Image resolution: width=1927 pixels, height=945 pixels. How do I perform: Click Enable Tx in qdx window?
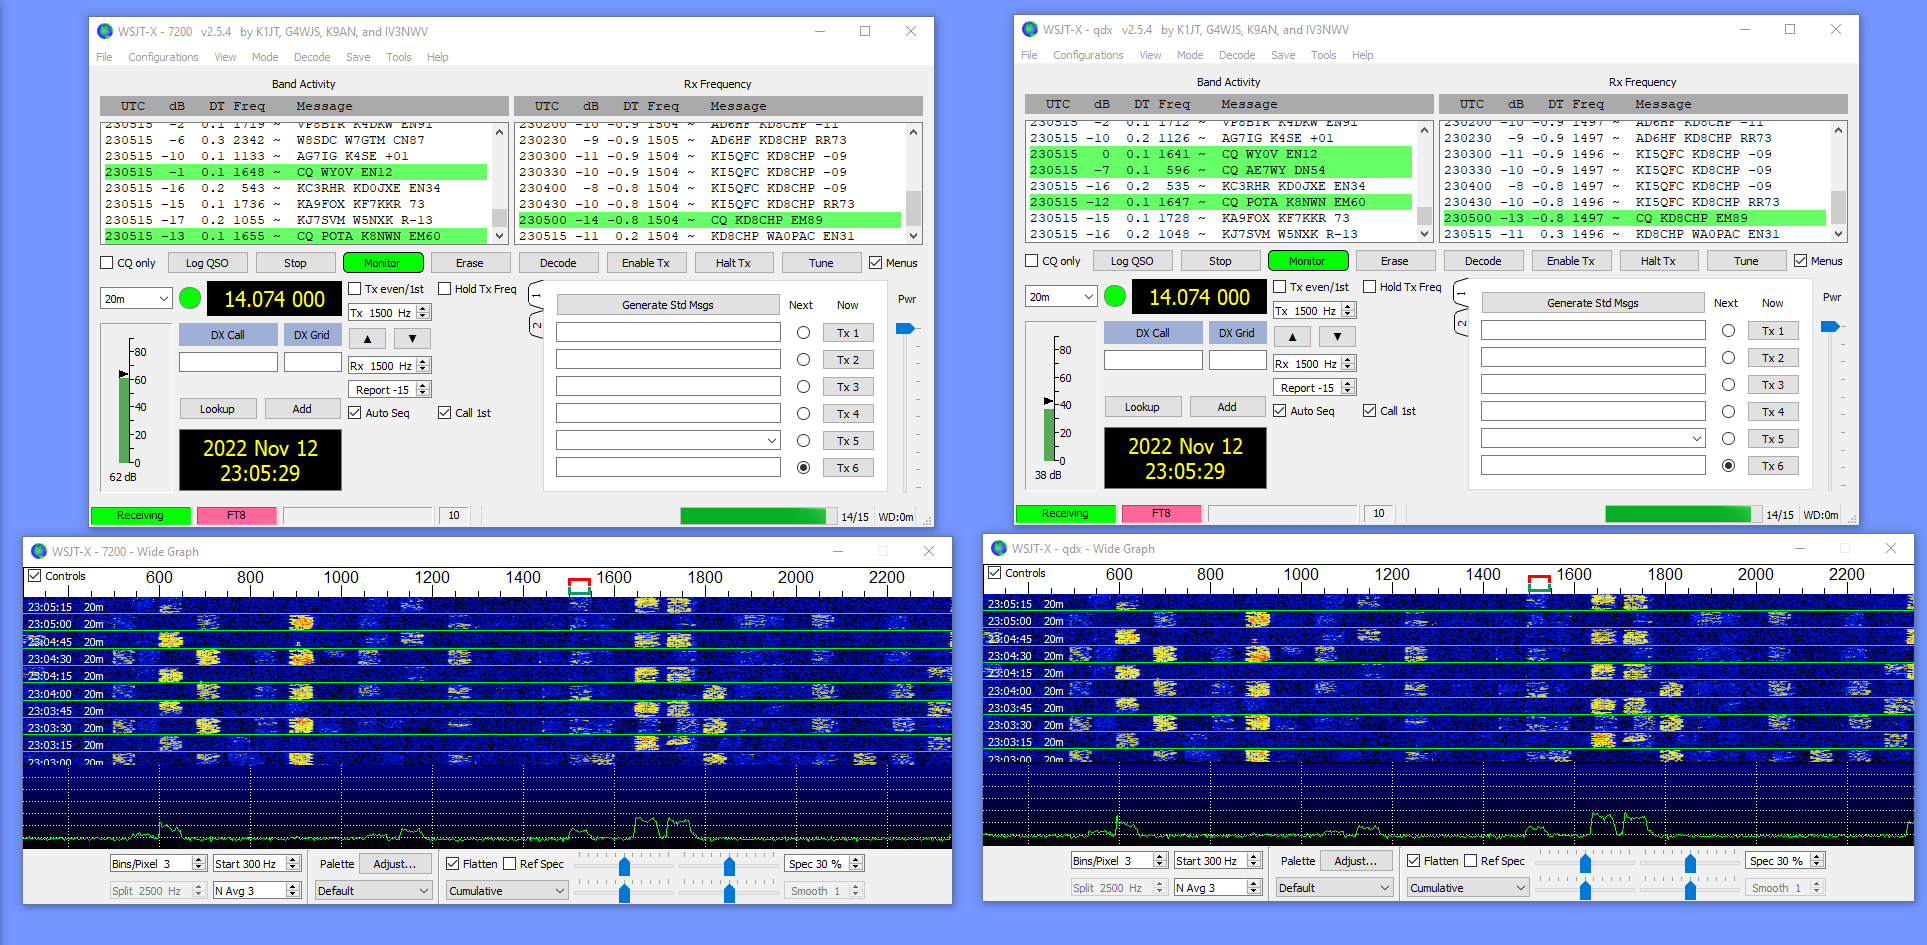(x=1570, y=261)
